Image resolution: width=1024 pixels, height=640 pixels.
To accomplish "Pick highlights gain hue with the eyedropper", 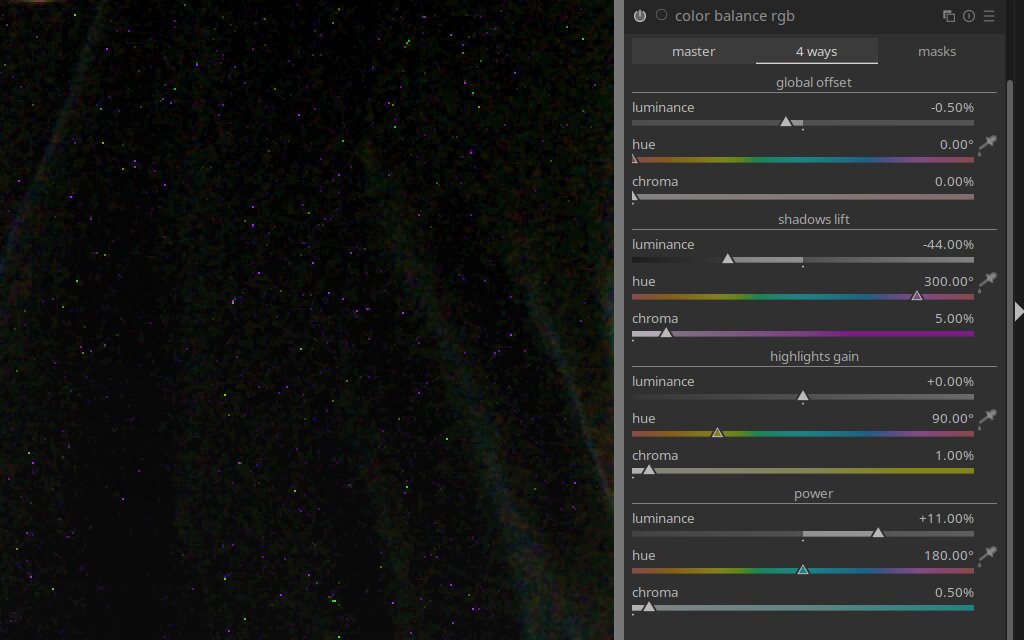I will (x=987, y=419).
